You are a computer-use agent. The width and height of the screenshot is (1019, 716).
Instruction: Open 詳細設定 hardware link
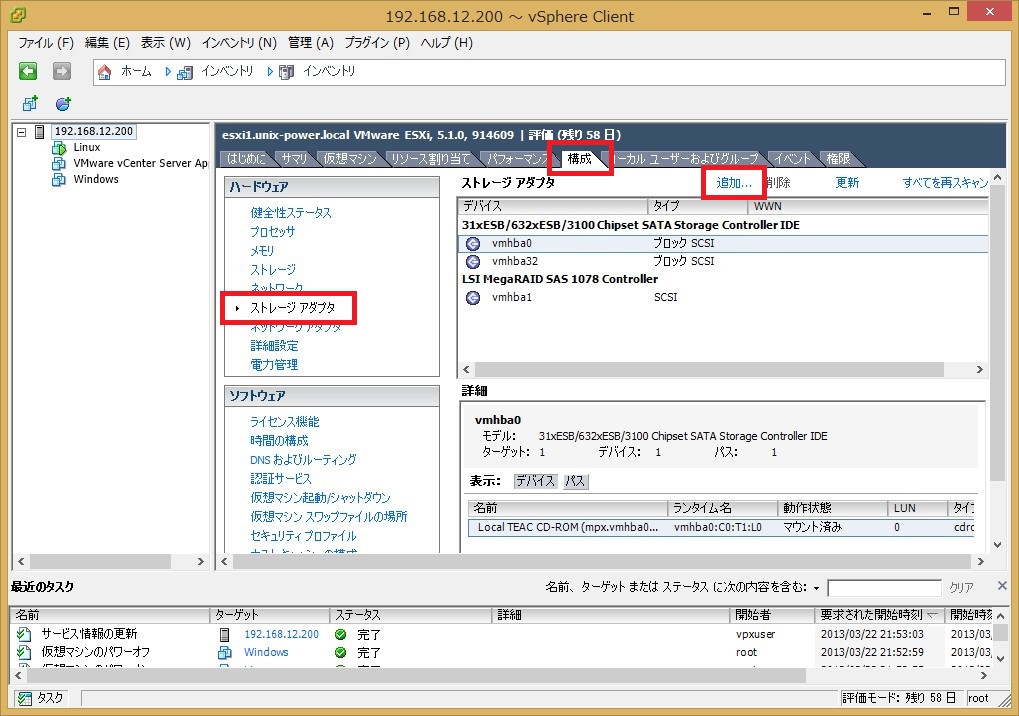274,346
